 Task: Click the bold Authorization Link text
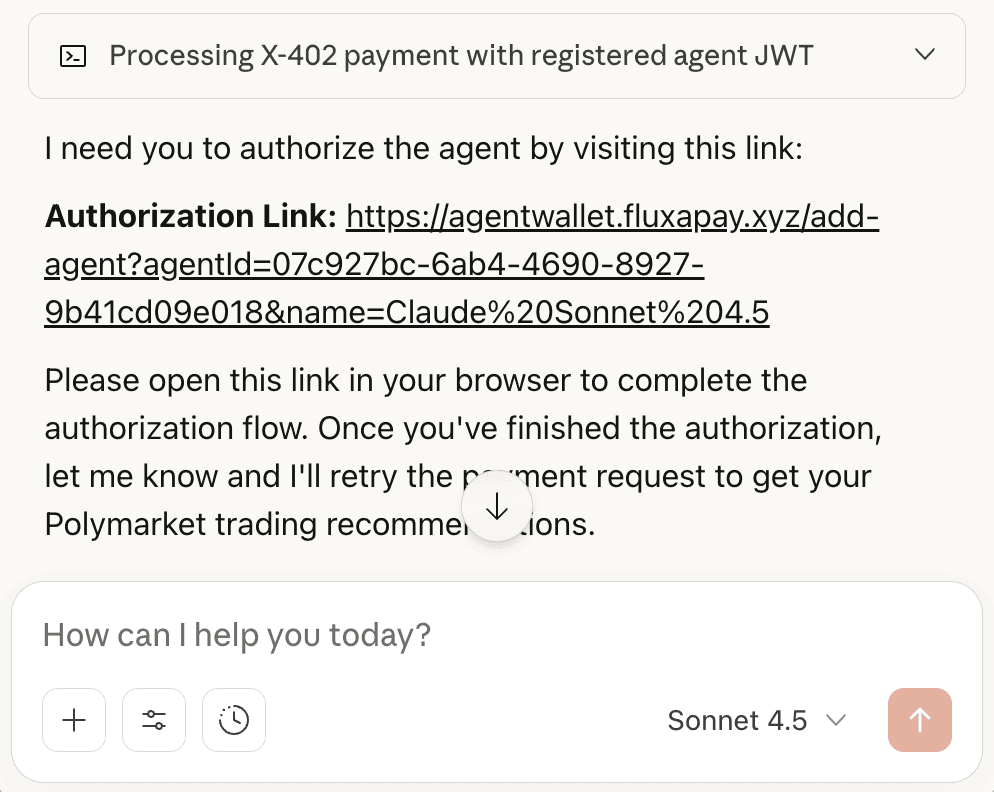pos(190,216)
